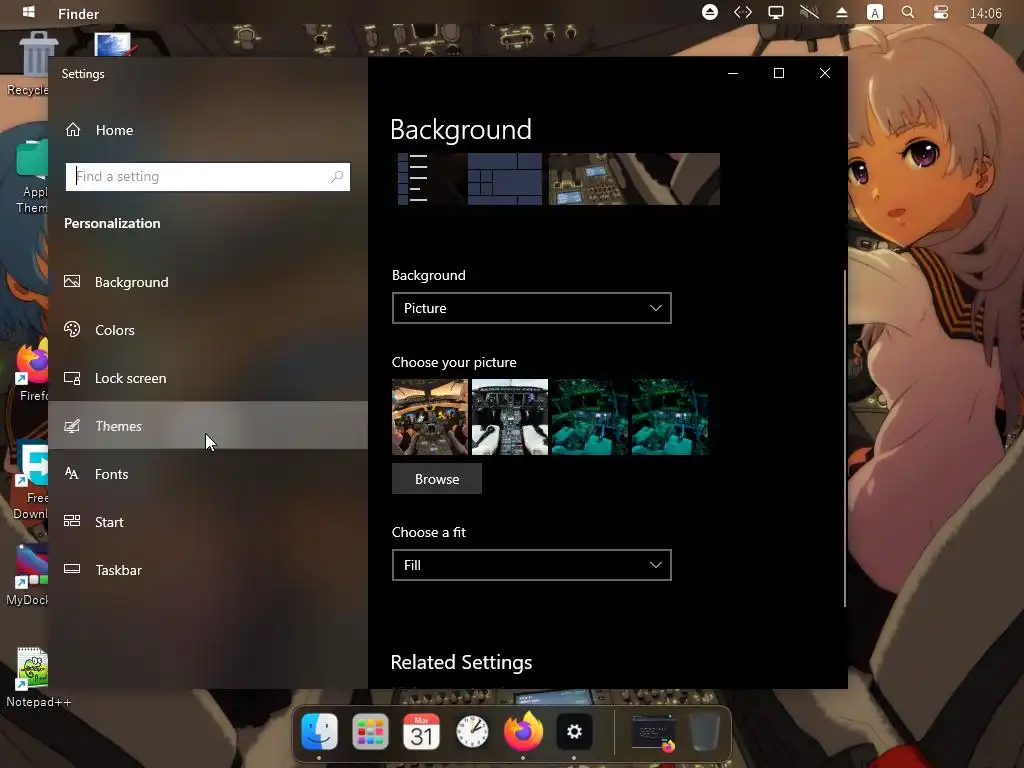
Task: Open the Clock icon in the dock
Action: (472, 732)
